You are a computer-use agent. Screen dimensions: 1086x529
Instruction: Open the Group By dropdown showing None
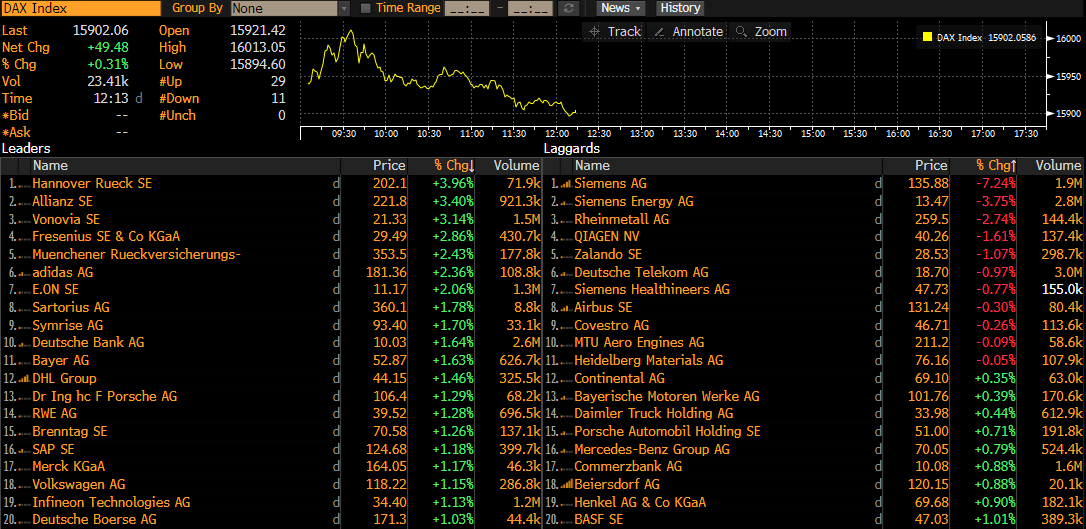pos(291,8)
